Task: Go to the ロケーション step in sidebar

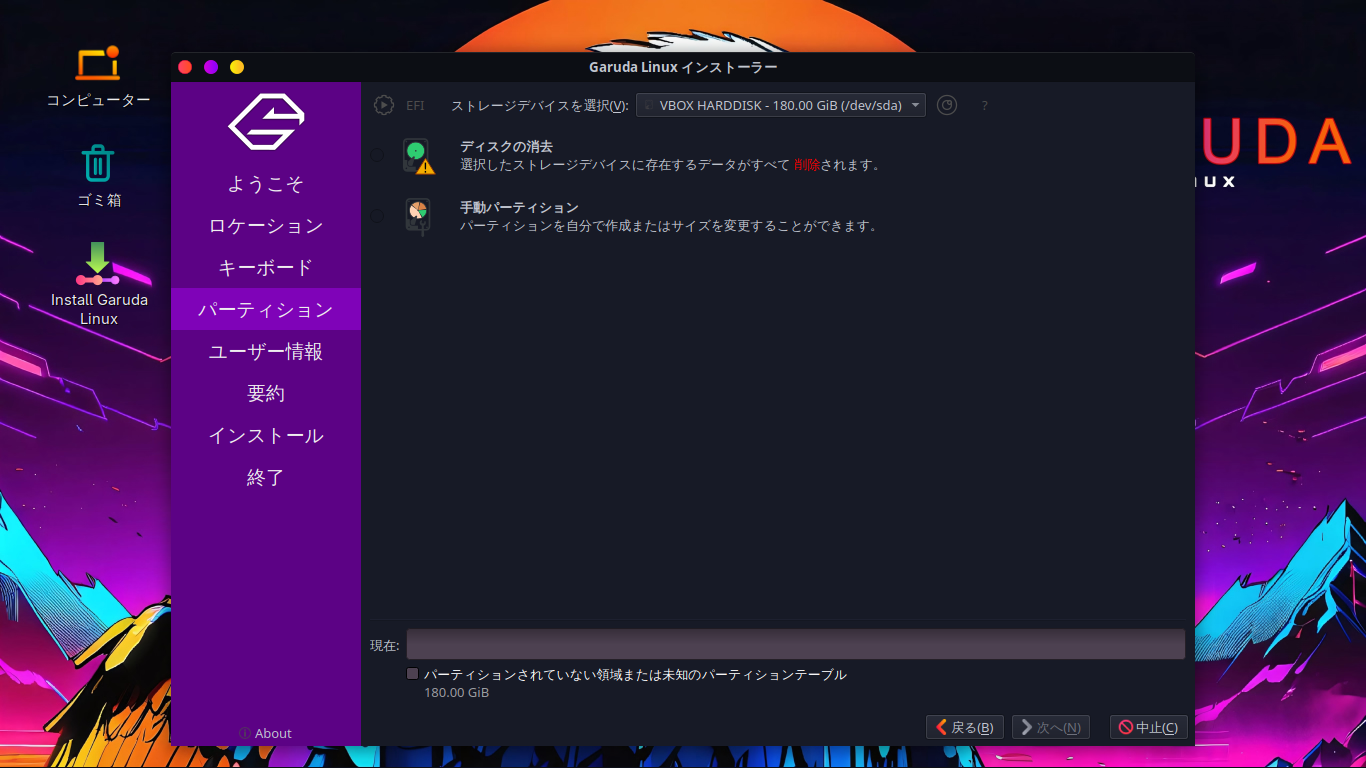Action: coord(266,226)
